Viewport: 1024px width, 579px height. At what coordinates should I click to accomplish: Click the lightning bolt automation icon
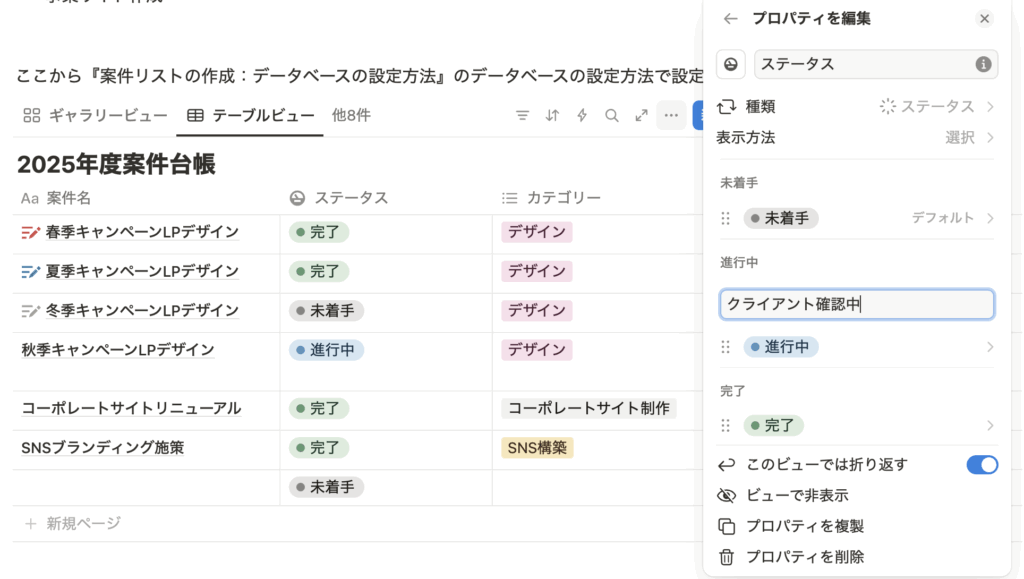pyautogui.click(x=582, y=116)
